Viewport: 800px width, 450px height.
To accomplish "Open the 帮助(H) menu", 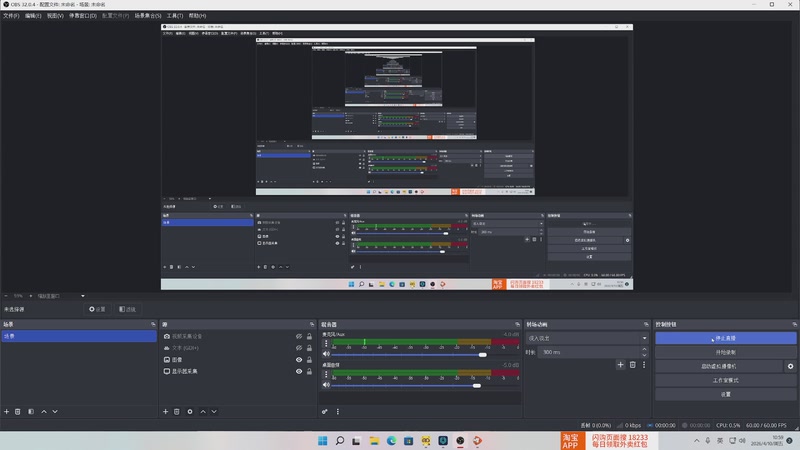I will pyautogui.click(x=197, y=16).
